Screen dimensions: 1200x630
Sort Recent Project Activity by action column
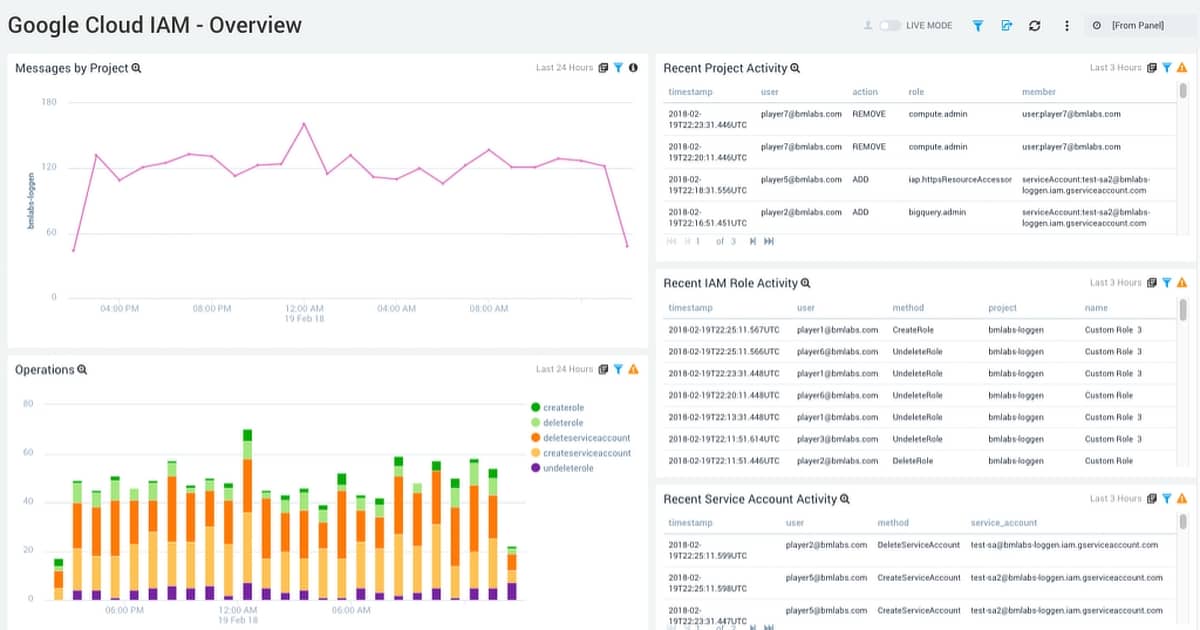coord(865,92)
